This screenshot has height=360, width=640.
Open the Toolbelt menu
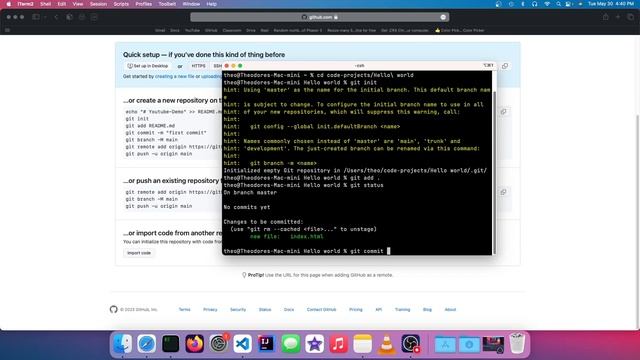click(x=167, y=4)
